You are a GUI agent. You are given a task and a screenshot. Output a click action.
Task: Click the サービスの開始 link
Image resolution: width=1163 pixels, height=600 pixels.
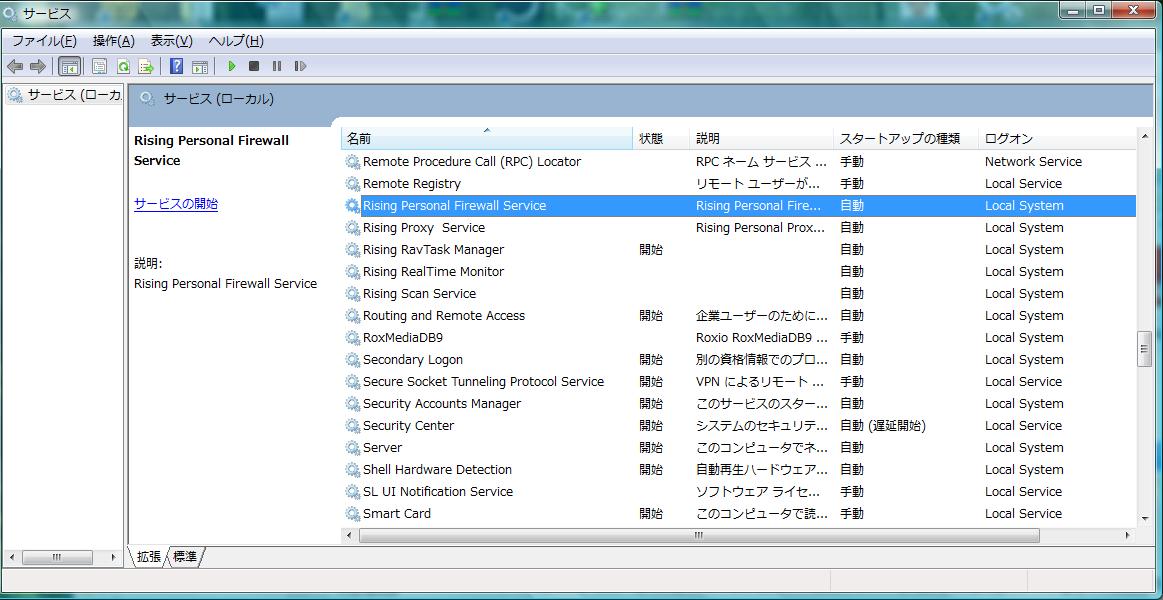(x=176, y=204)
